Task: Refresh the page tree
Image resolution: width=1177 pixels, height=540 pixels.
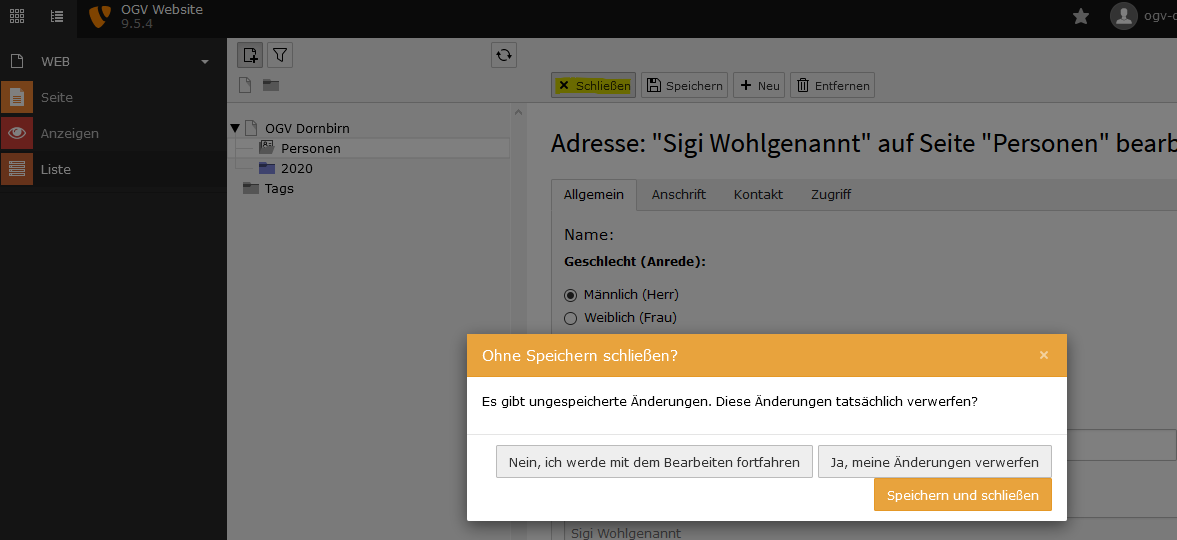Action: pos(504,55)
